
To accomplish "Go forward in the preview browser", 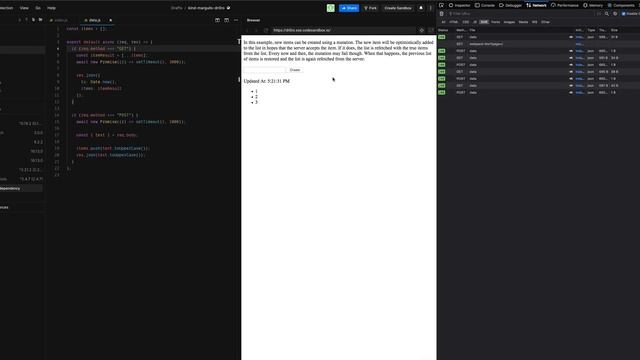I will click(x=256, y=30).
